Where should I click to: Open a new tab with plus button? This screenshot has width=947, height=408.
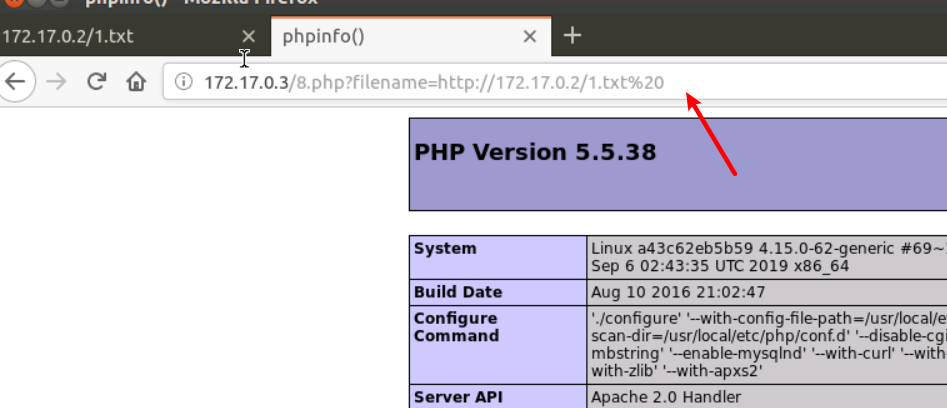tap(572, 36)
